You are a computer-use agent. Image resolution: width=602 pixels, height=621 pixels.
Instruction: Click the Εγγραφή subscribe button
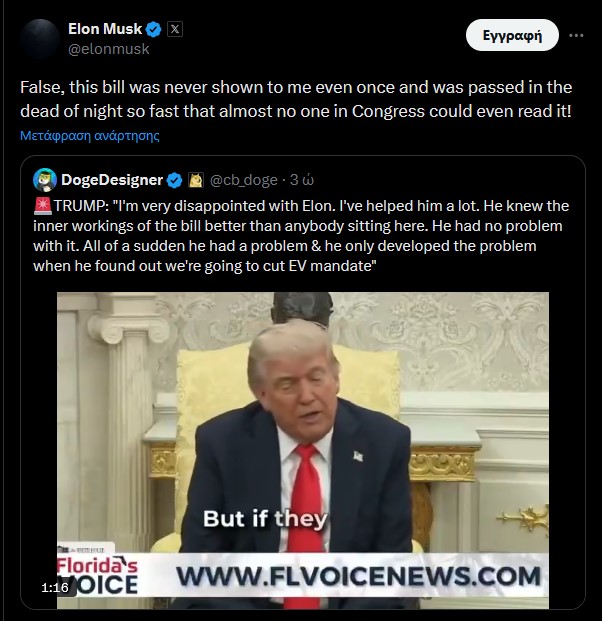tap(512, 35)
